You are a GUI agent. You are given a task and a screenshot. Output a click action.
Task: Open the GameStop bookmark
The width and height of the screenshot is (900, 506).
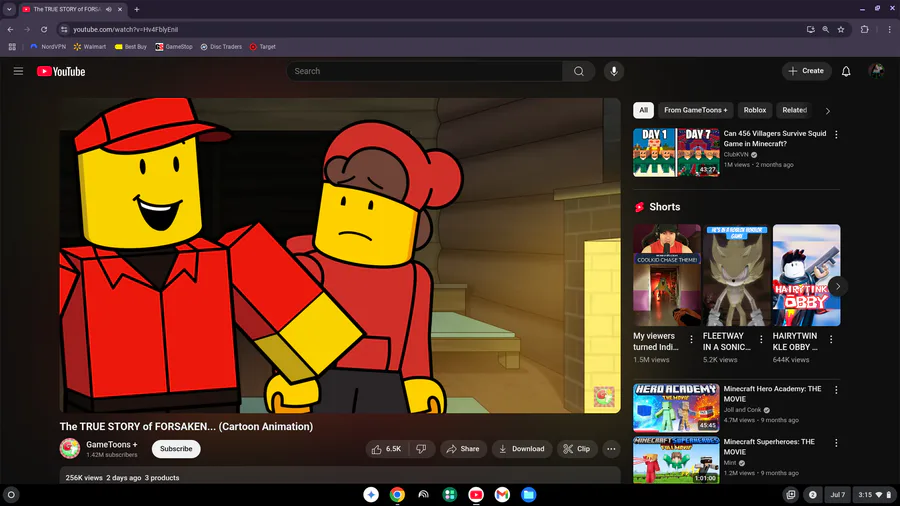(x=174, y=47)
